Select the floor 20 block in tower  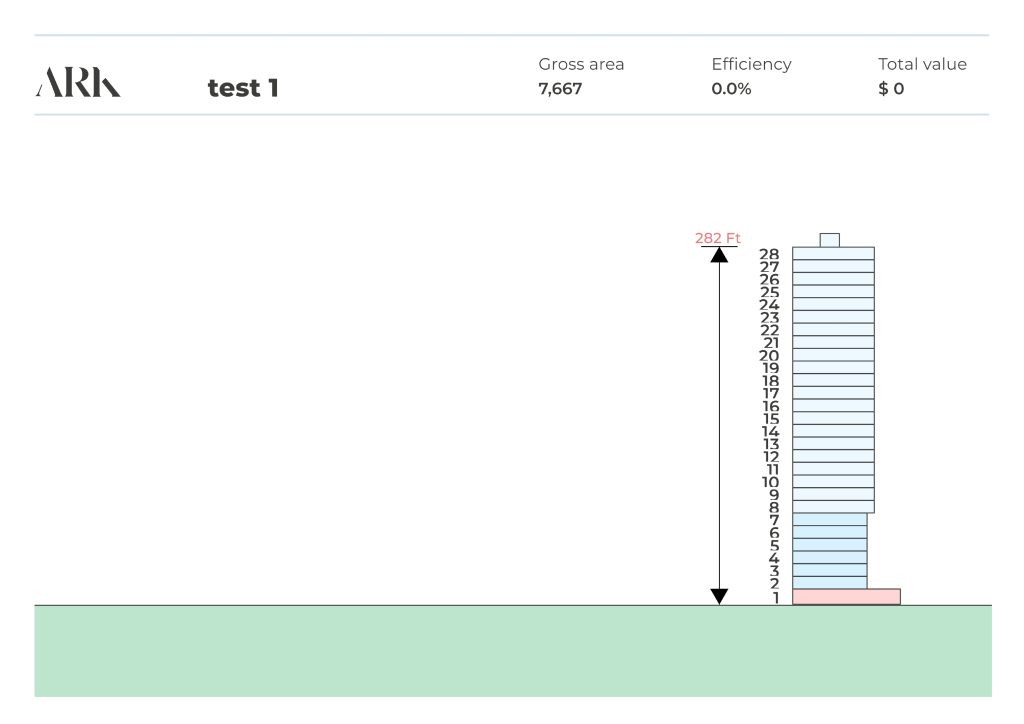click(x=833, y=355)
